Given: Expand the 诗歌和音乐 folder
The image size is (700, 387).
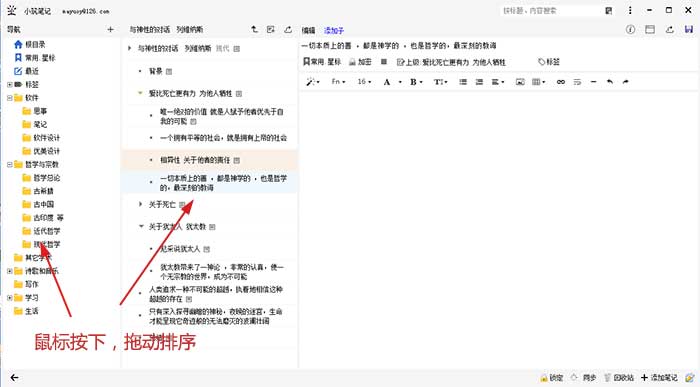Looking at the screenshot, I should coord(9,271).
